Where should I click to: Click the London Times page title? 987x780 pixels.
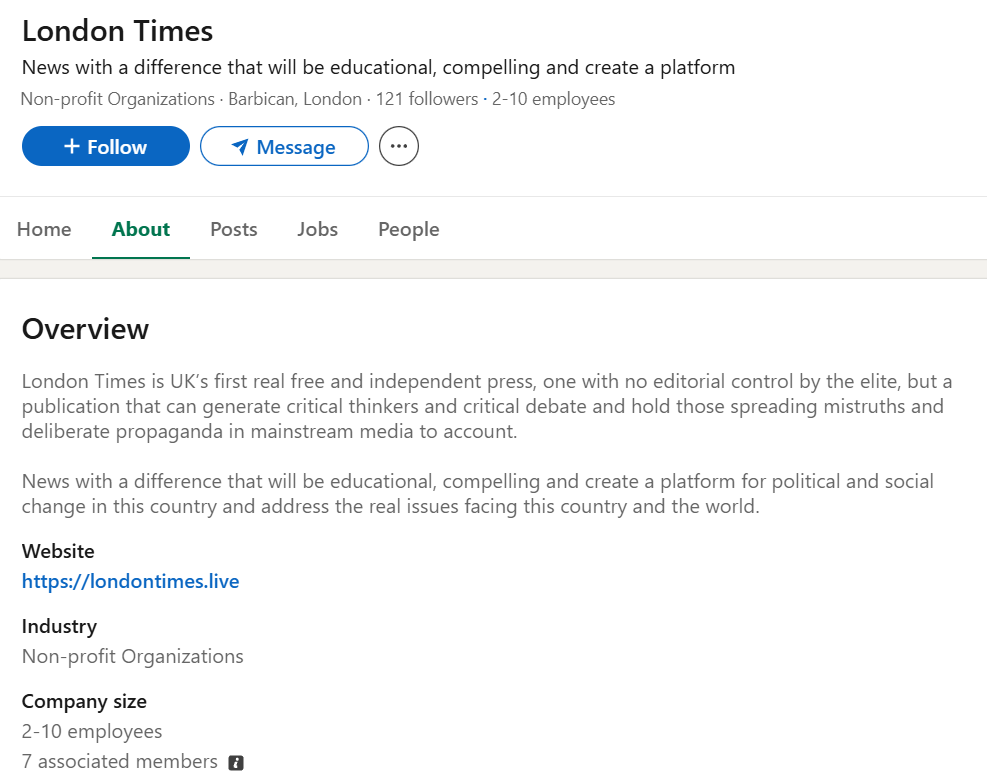point(118,31)
